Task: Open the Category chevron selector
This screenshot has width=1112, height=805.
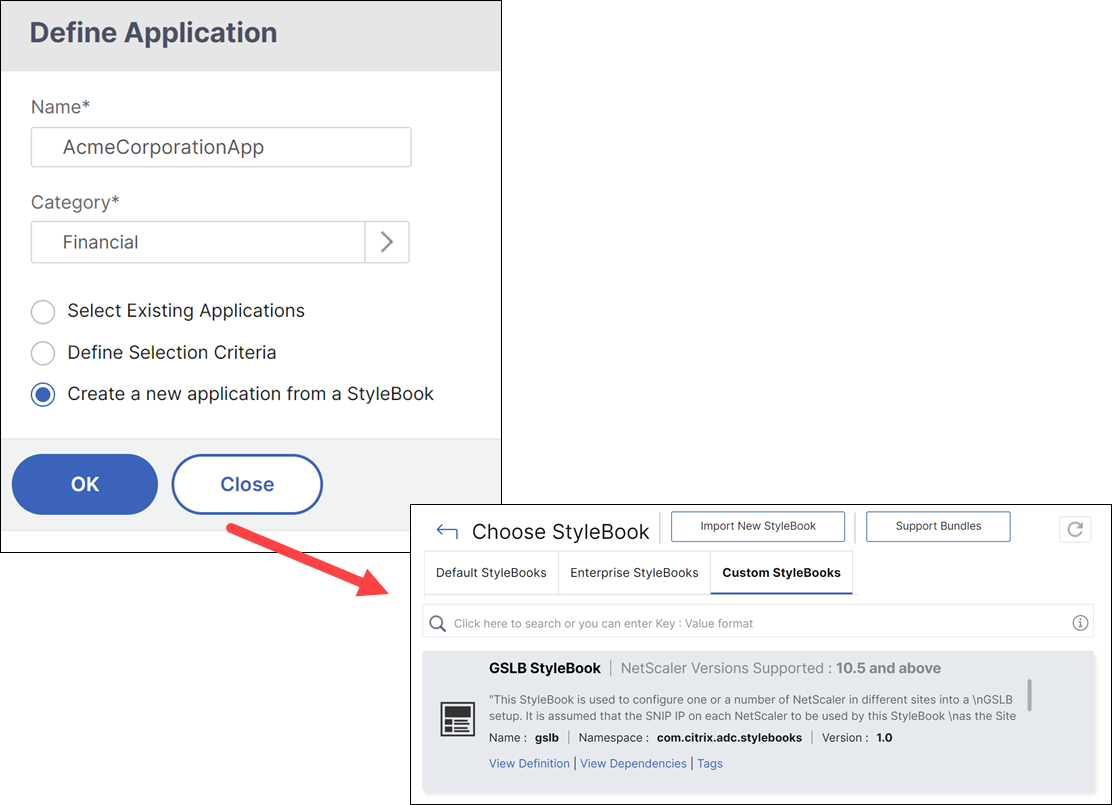Action: point(387,242)
